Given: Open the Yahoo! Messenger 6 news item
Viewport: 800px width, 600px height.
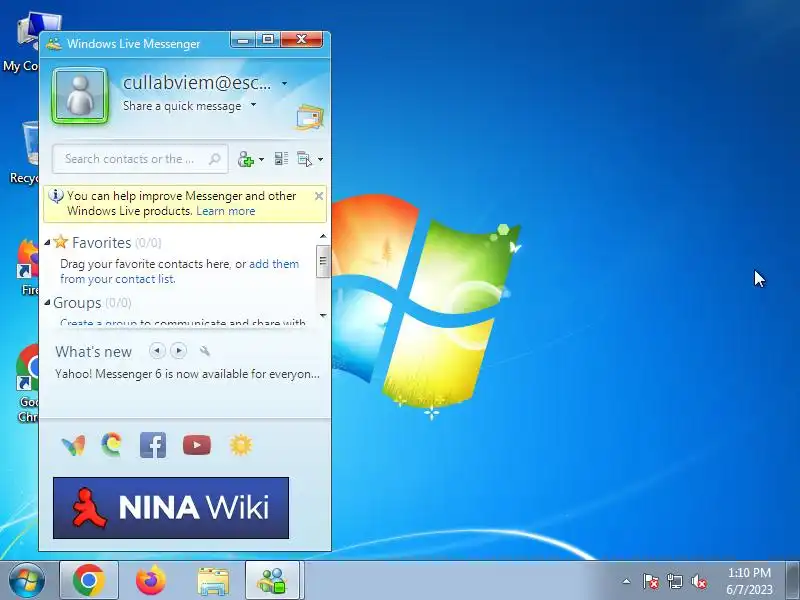Looking at the screenshot, I should coord(187,374).
